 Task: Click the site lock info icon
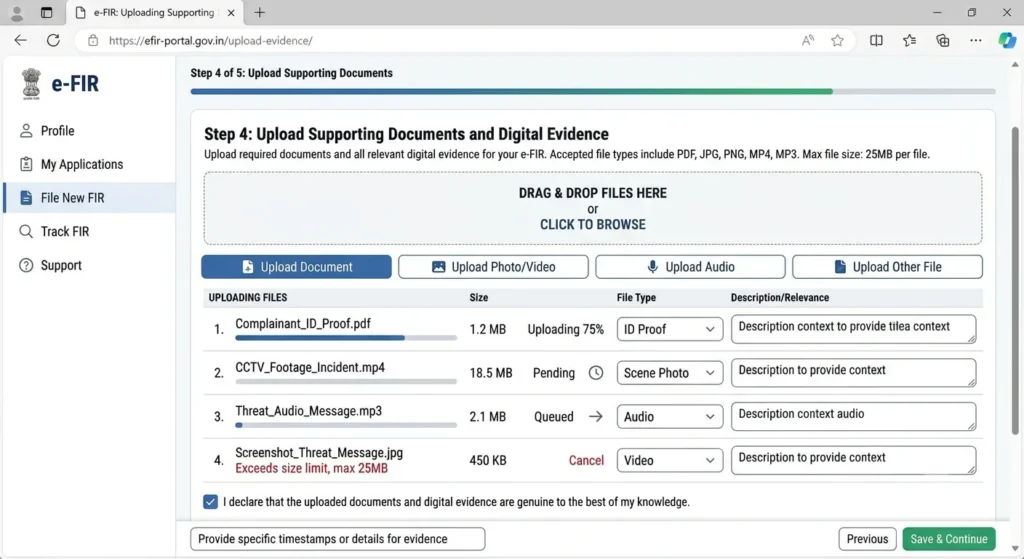tap(93, 40)
